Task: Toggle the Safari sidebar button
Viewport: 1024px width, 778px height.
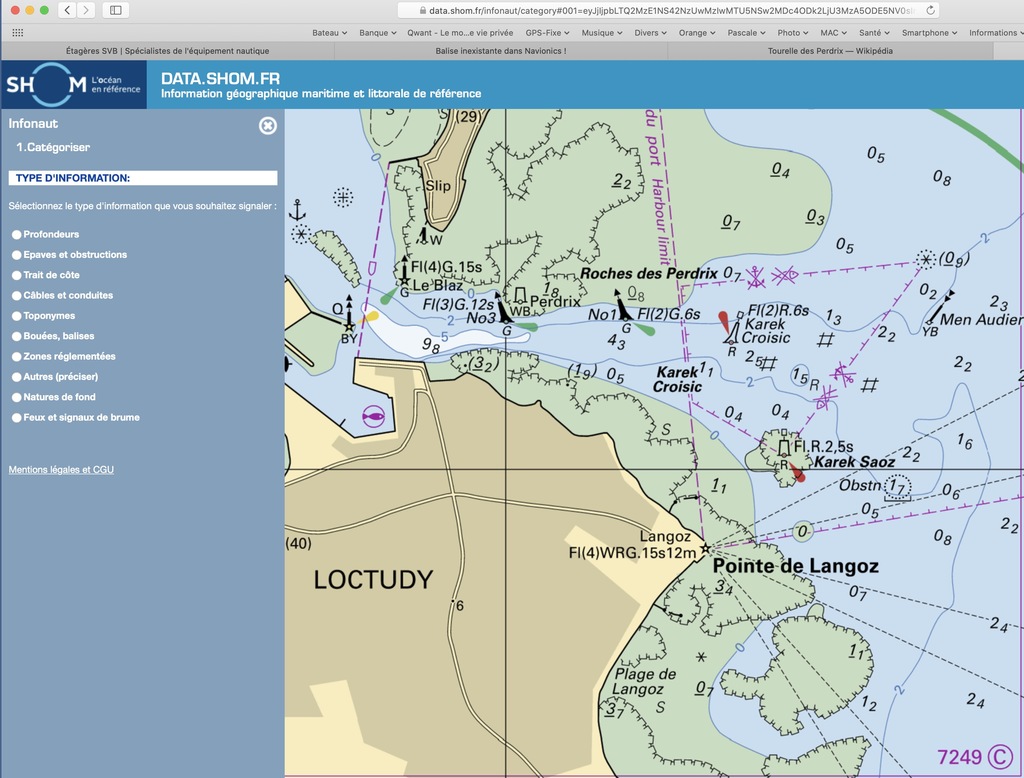Action: point(116,10)
